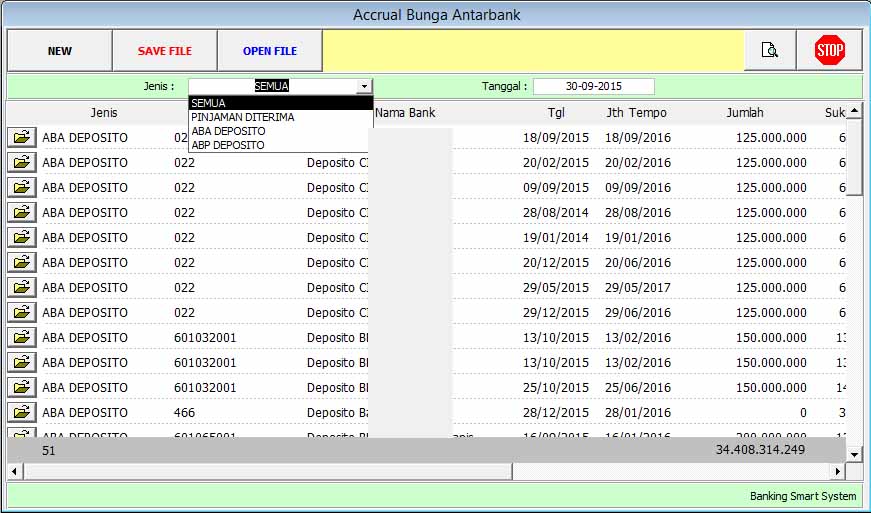The image size is (871, 513).
Task: Open the print preview magnifier icon
Action: pos(769,51)
